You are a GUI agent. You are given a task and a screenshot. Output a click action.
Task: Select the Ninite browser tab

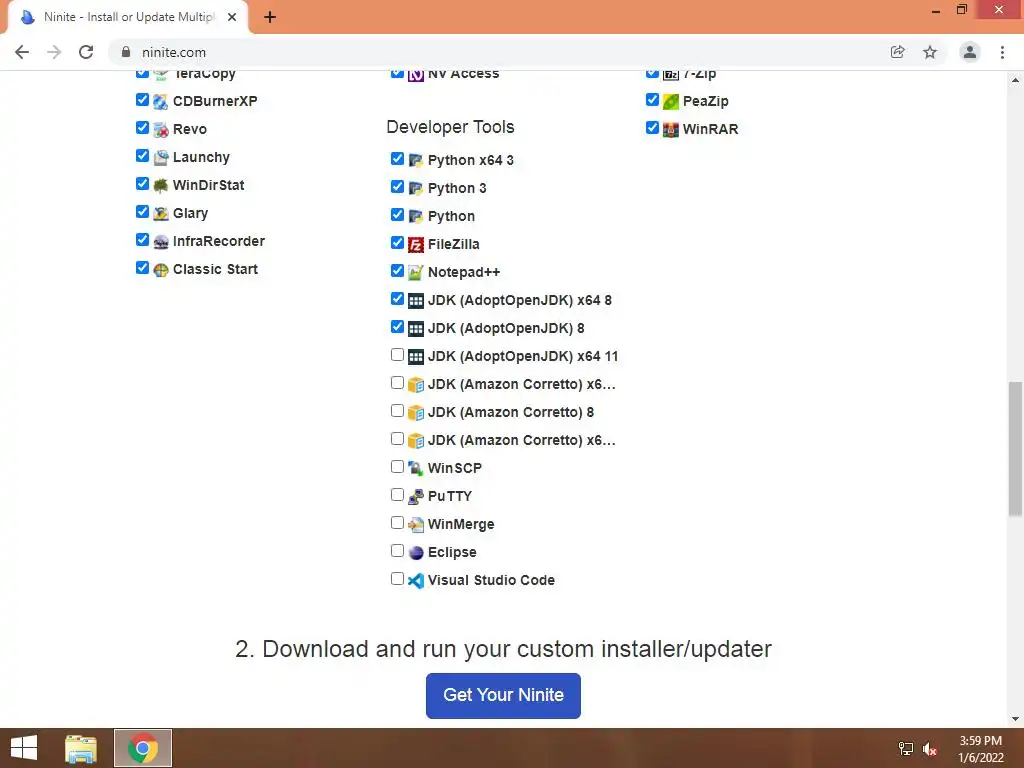[127, 17]
